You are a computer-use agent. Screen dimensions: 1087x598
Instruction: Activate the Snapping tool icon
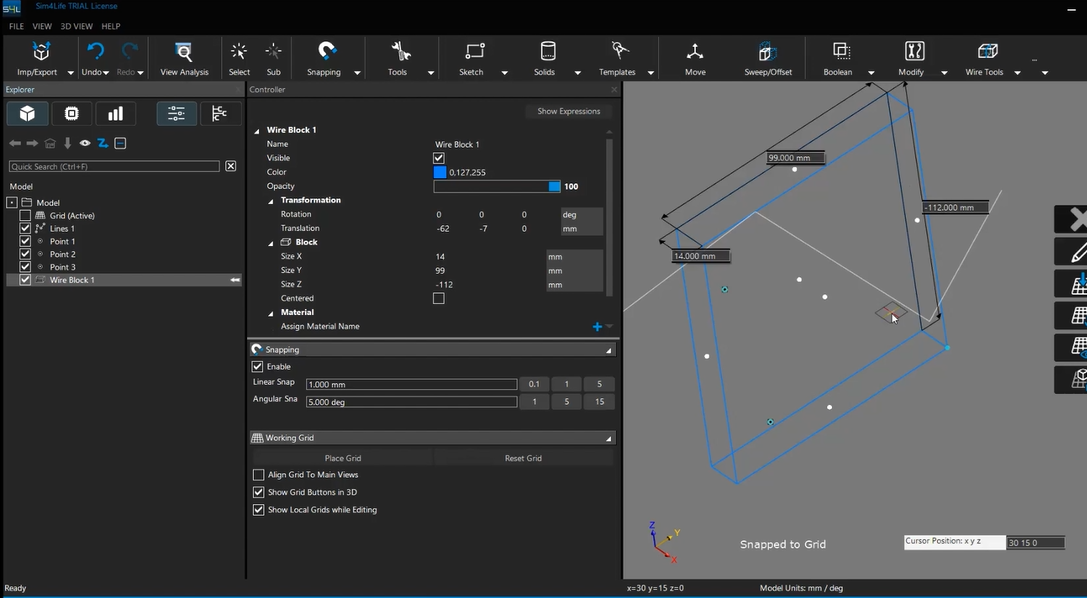click(x=326, y=52)
